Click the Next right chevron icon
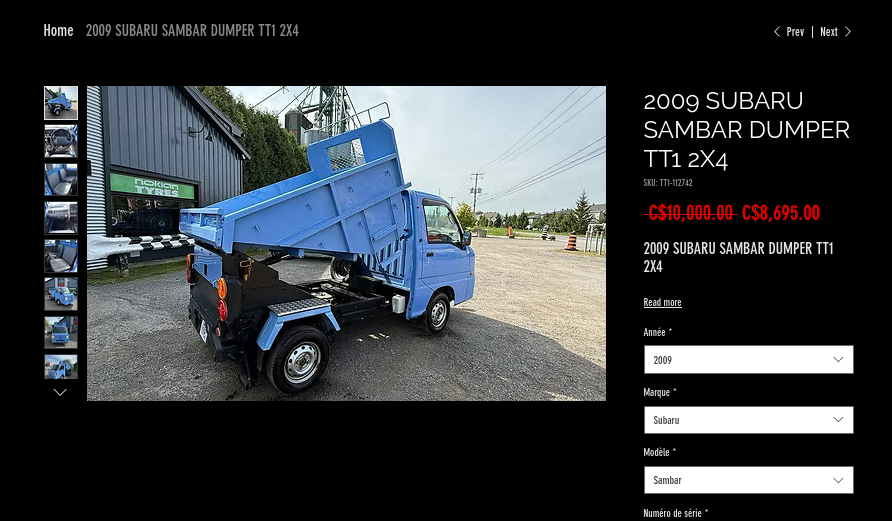Image resolution: width=892 pixels, height=521 pixels. (x=848, y=32)
